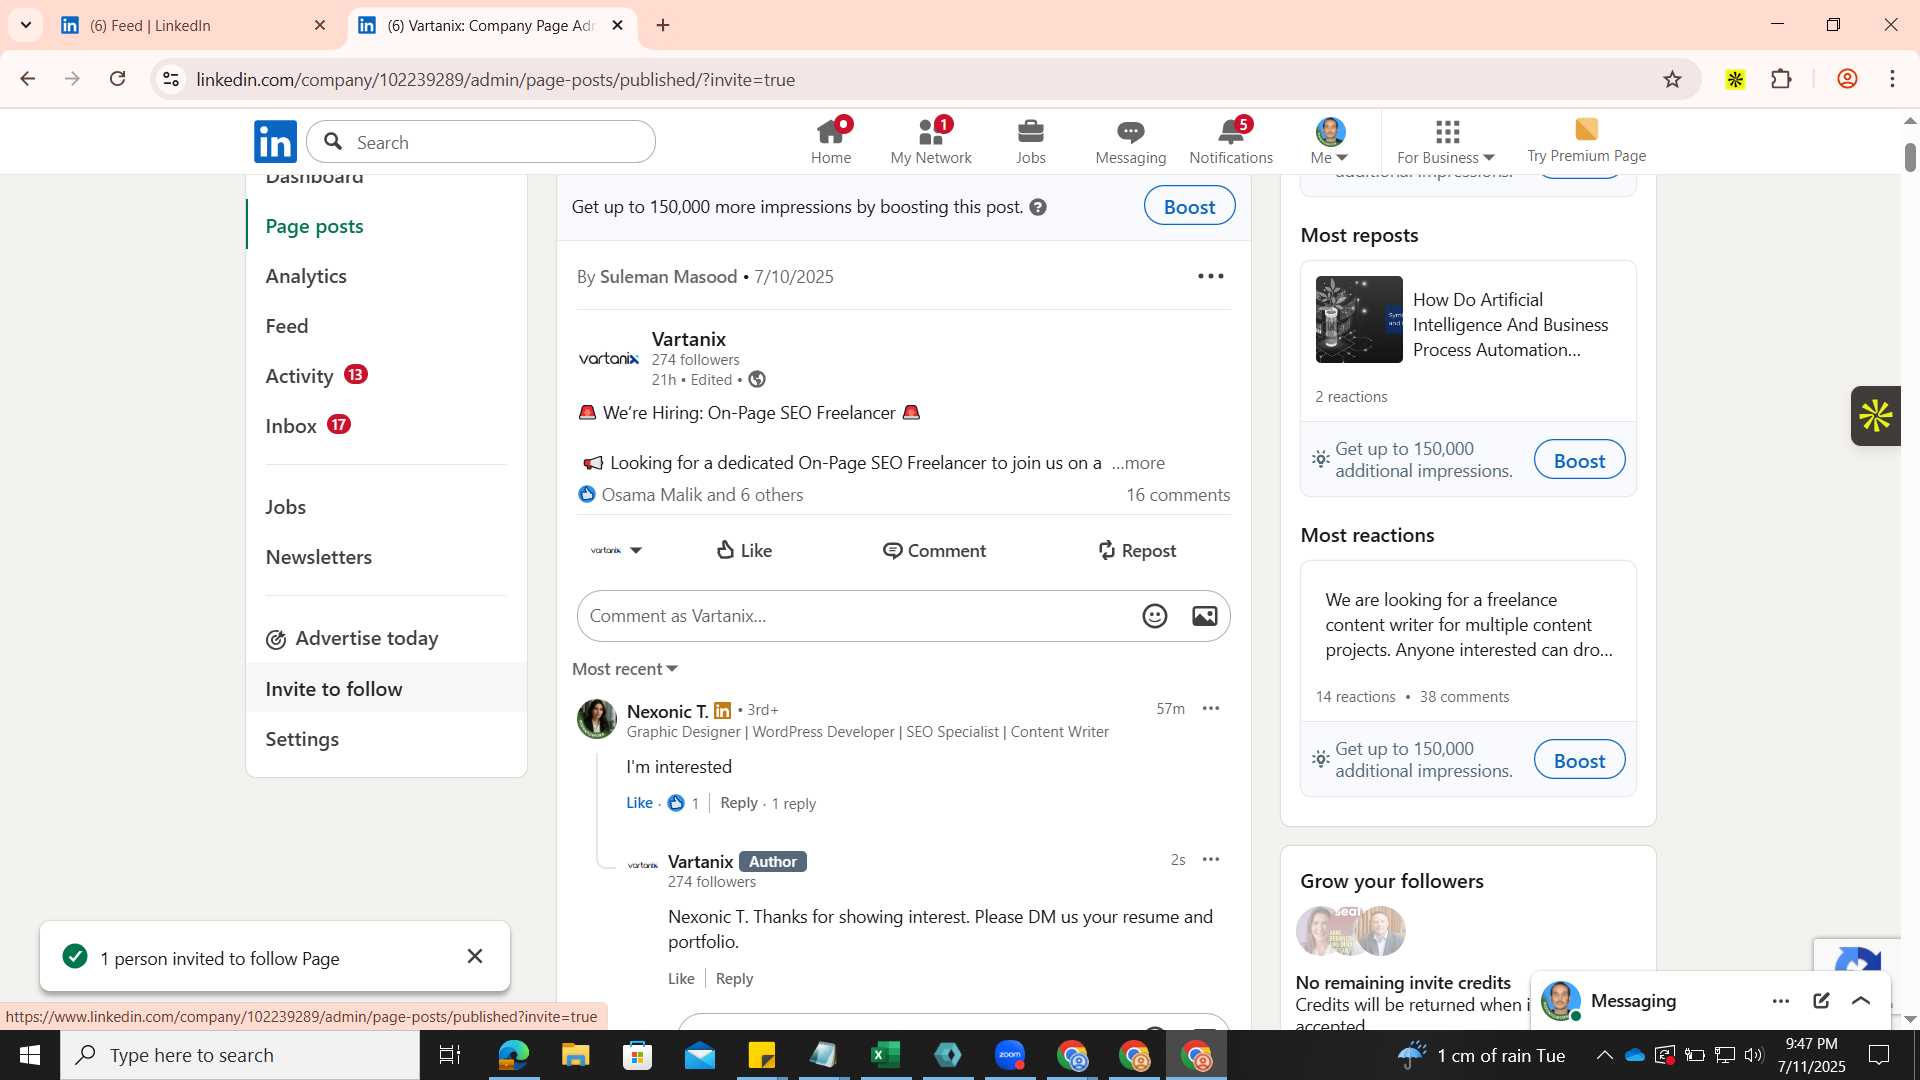Screen dimensions: 1920x1080
Task: Switch to Feed | LinkedIn tab
Action: 192,26
